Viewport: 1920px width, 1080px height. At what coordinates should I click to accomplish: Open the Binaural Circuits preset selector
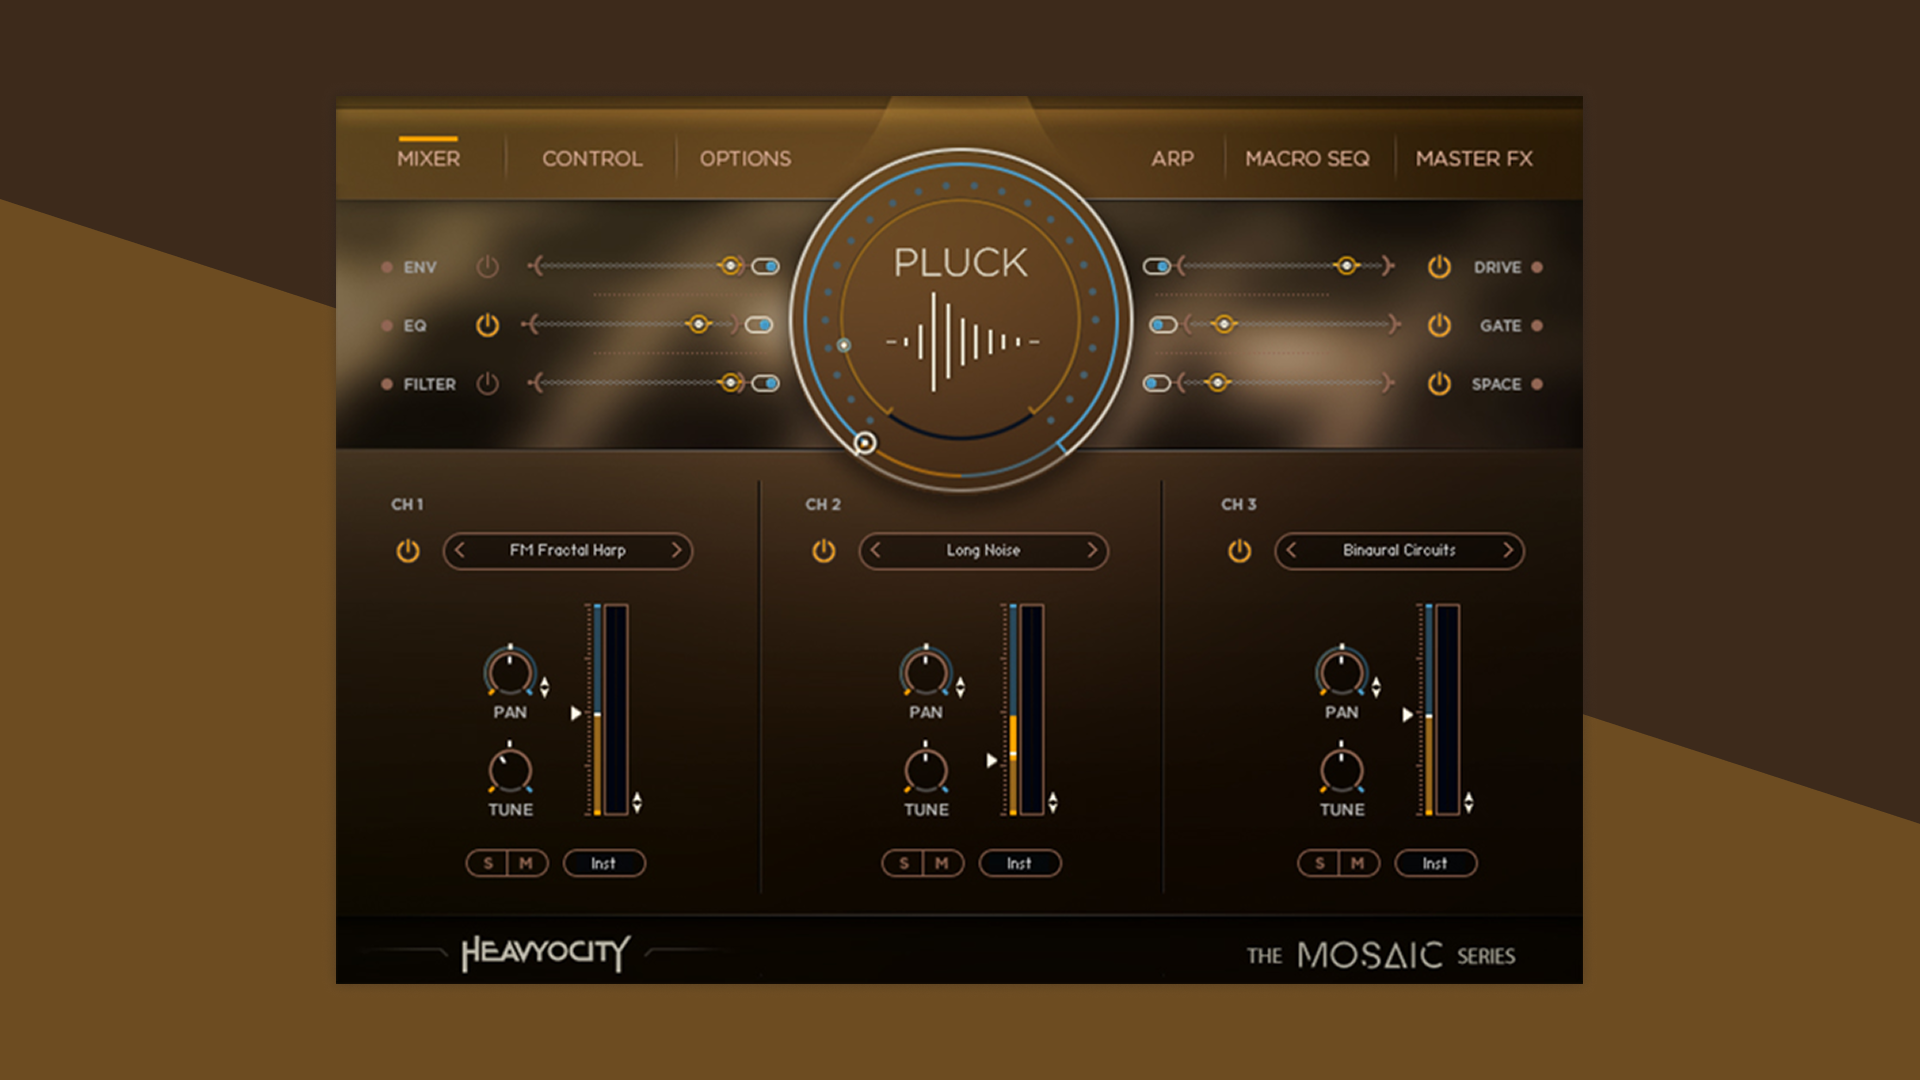tap(1398, 551)
